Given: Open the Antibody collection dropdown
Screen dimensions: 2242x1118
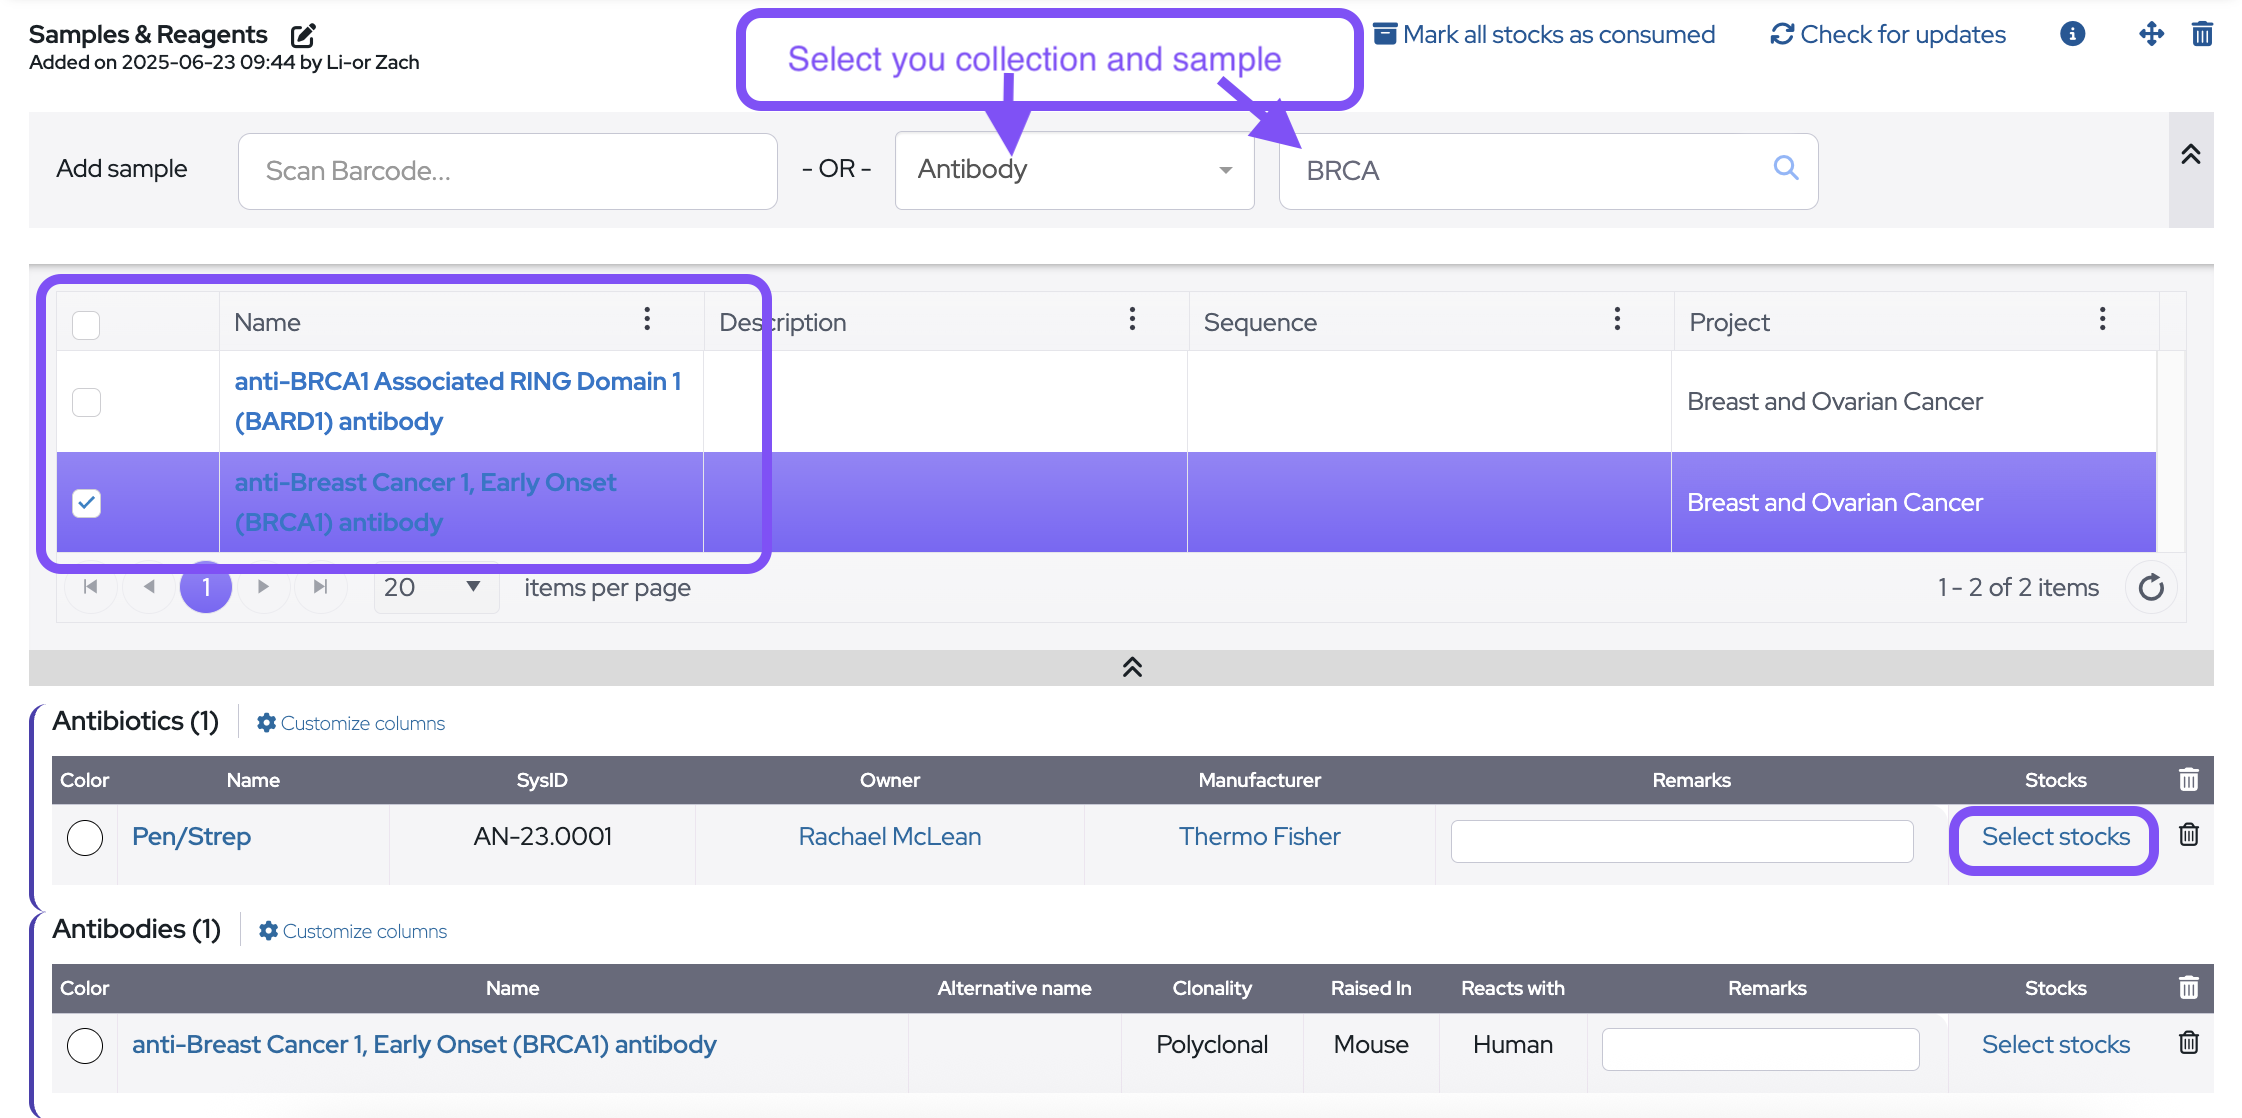Looking at the screenshot, I should [x=1074, y=170].
